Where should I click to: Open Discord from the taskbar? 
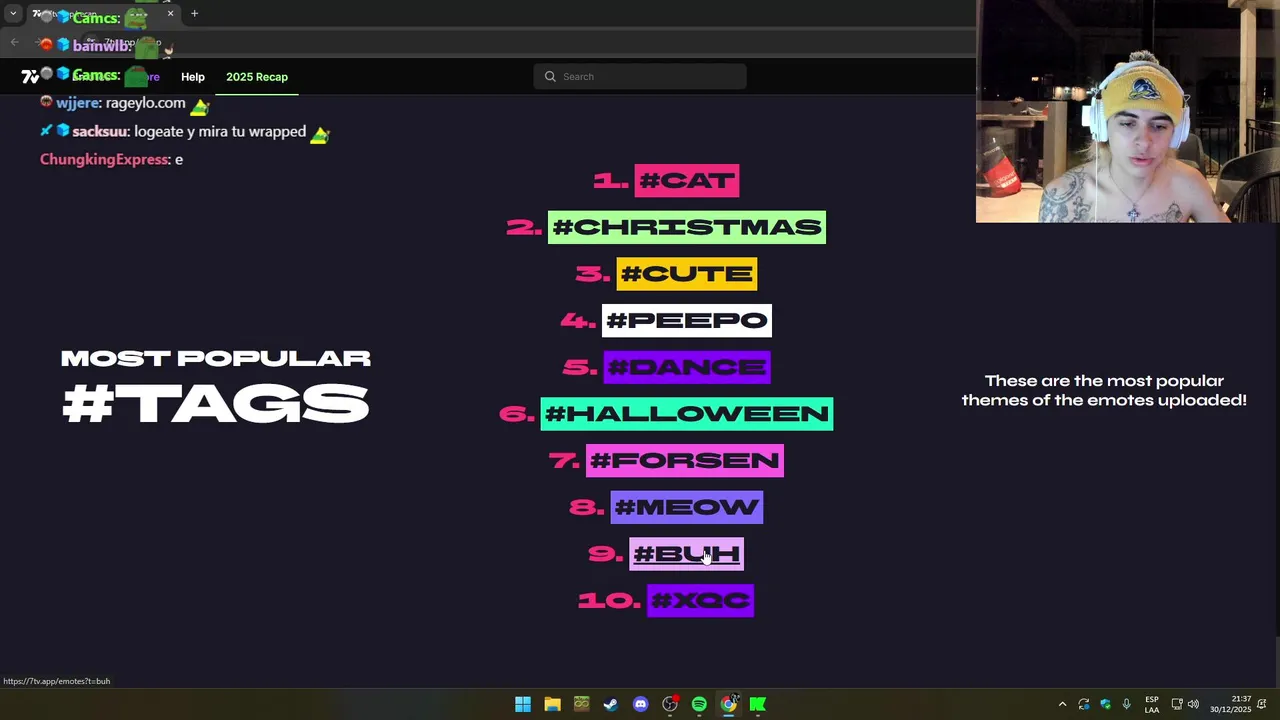tap(641, 705)
